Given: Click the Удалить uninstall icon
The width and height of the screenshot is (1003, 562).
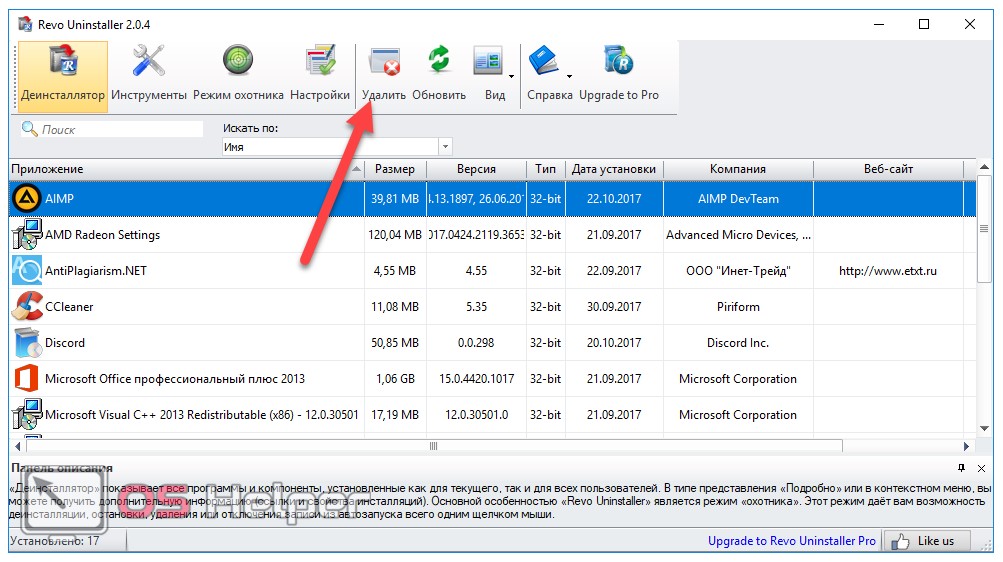Looking at the screenshot, I should 384,75.
